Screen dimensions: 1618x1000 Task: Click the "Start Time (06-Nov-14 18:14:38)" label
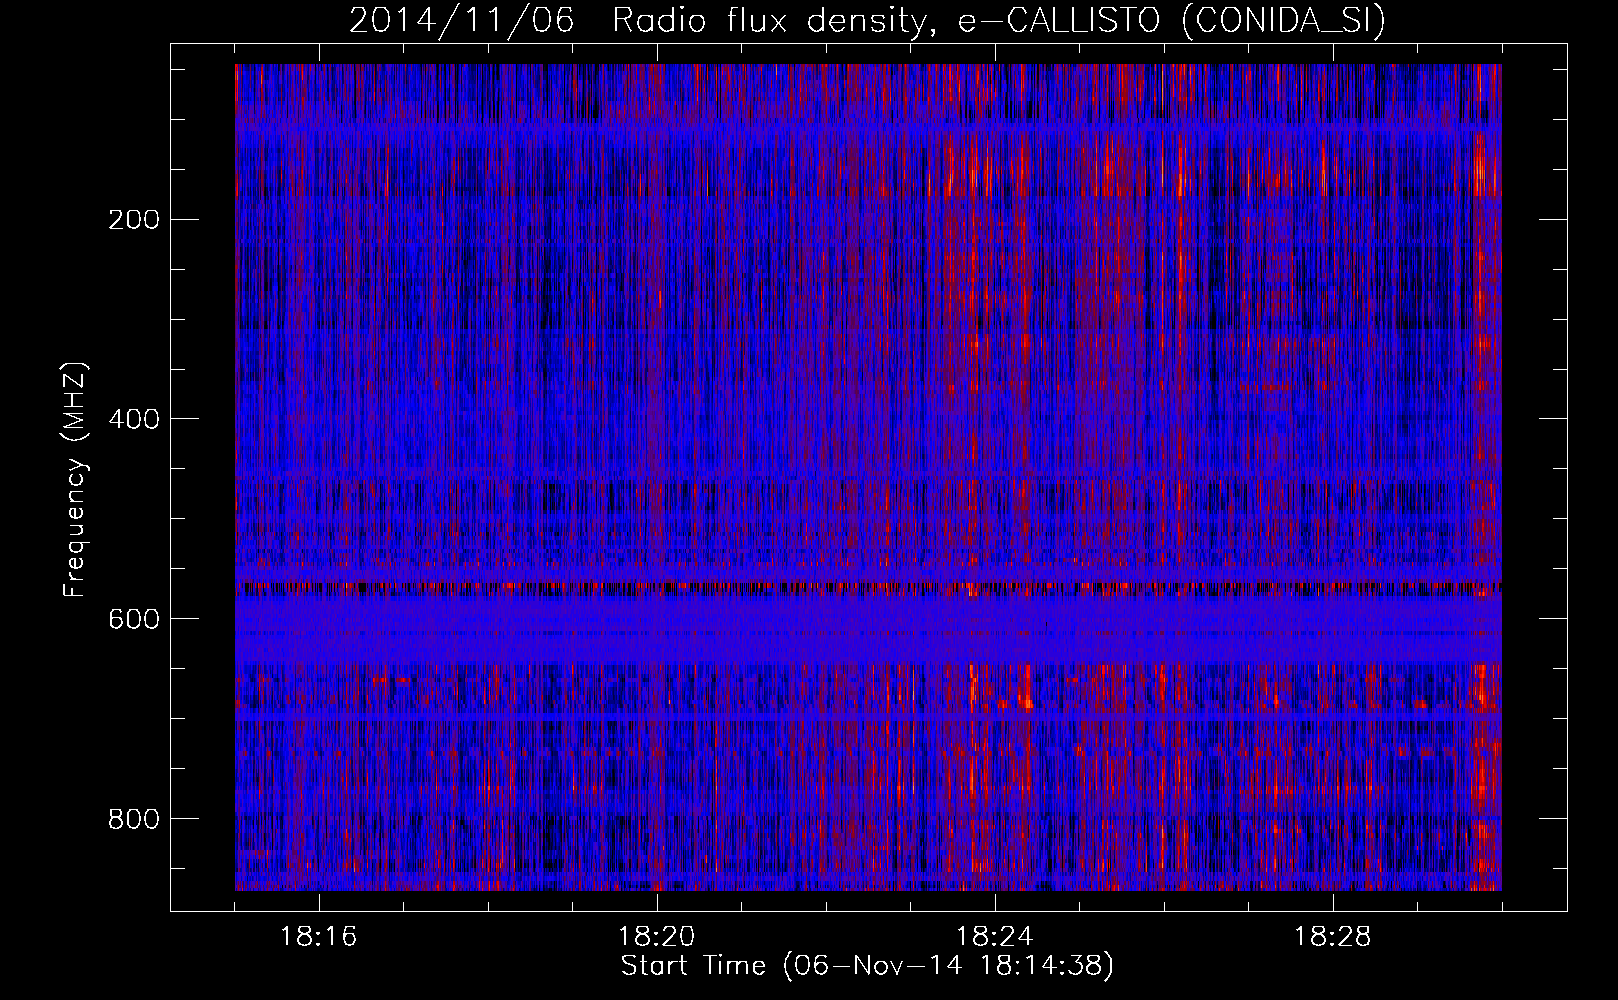pyautogui.click(x=867, y=966)
